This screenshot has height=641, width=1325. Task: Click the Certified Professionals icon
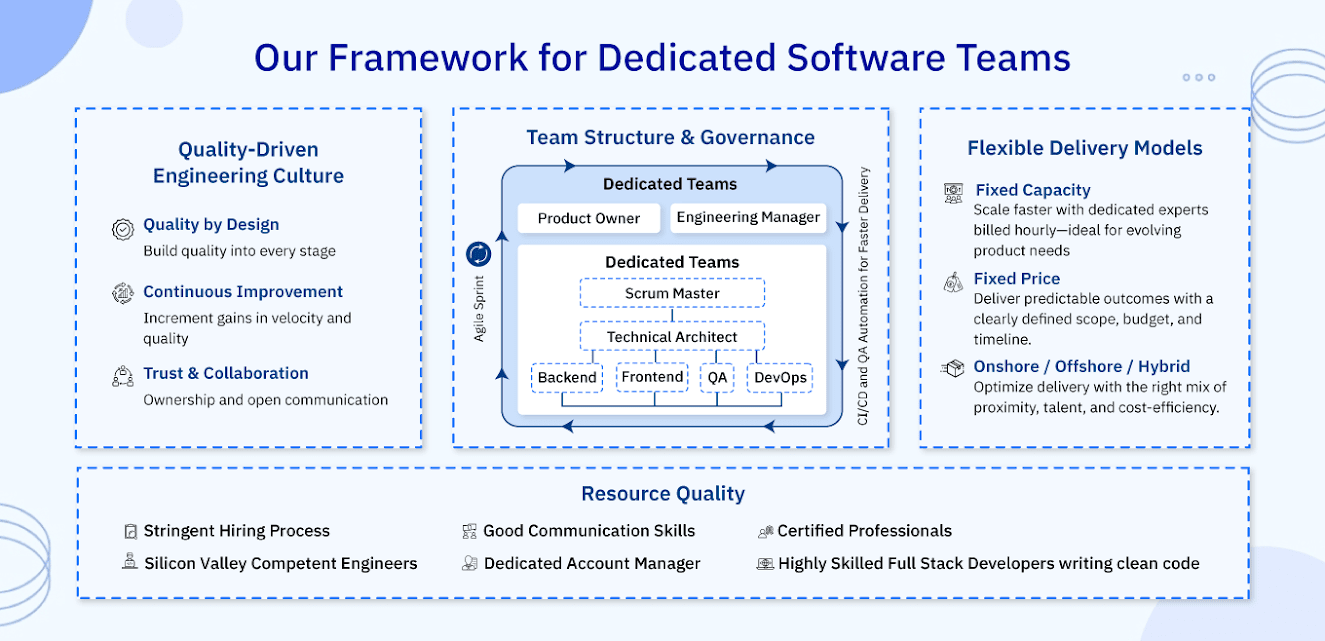click(765, 530)
